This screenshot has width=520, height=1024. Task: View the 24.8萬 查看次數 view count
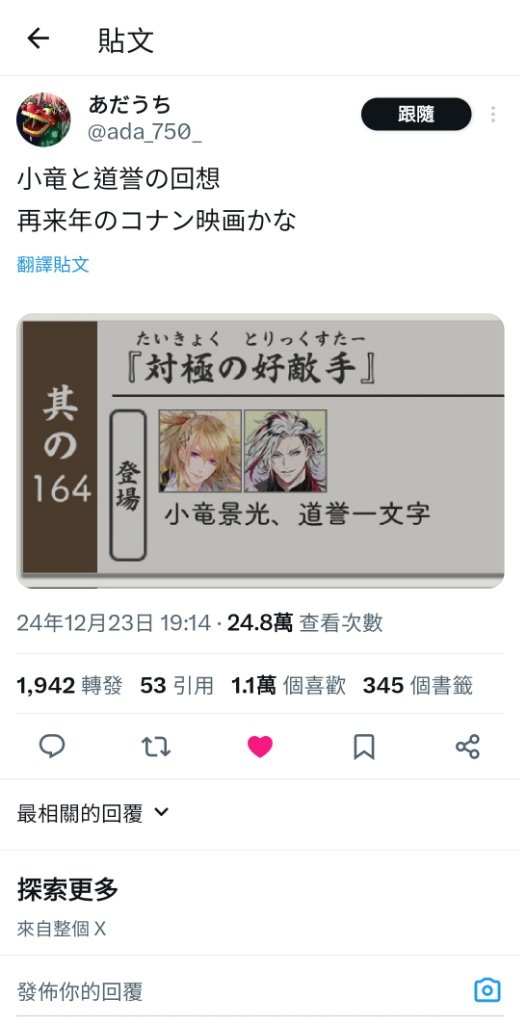(305, 623)
